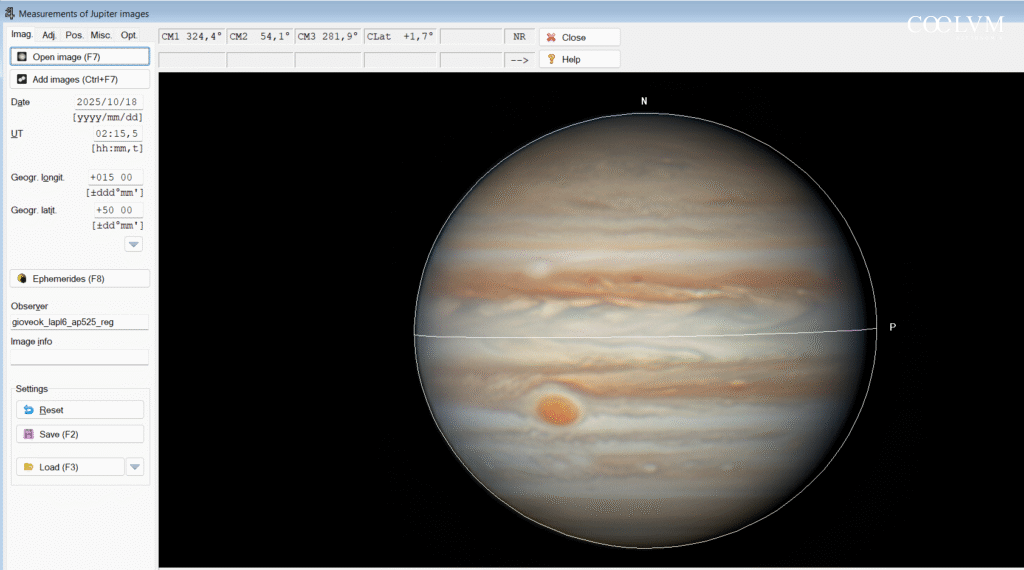1024x570 pixels.
Task: Click the NR button
Action: coord(519,37)
